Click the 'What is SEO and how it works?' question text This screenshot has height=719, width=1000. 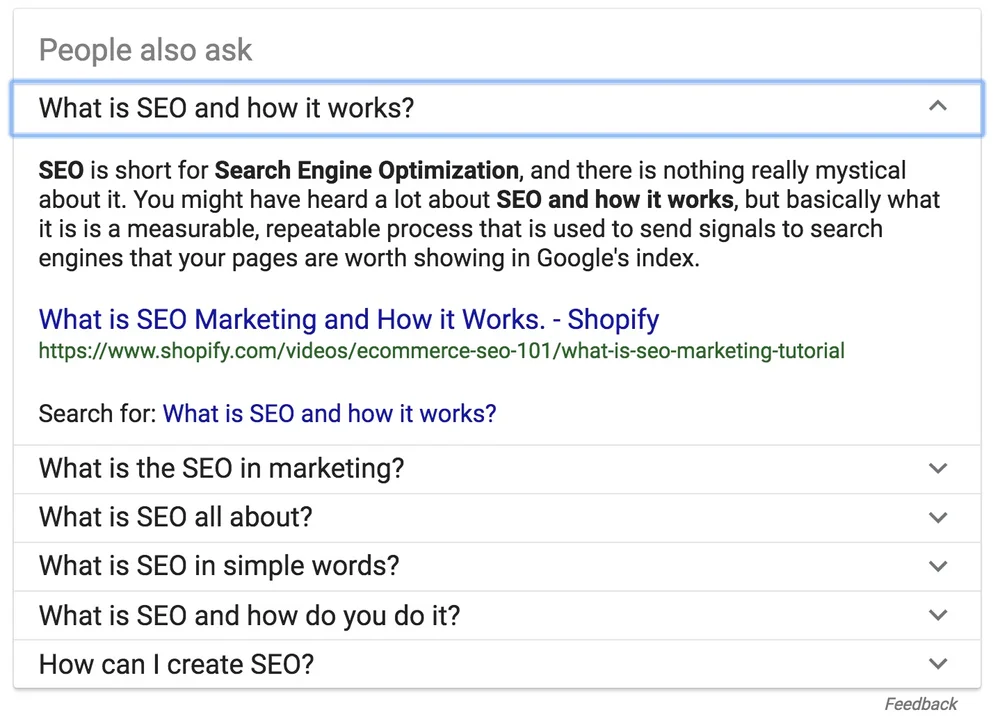(x=226, y=108)
